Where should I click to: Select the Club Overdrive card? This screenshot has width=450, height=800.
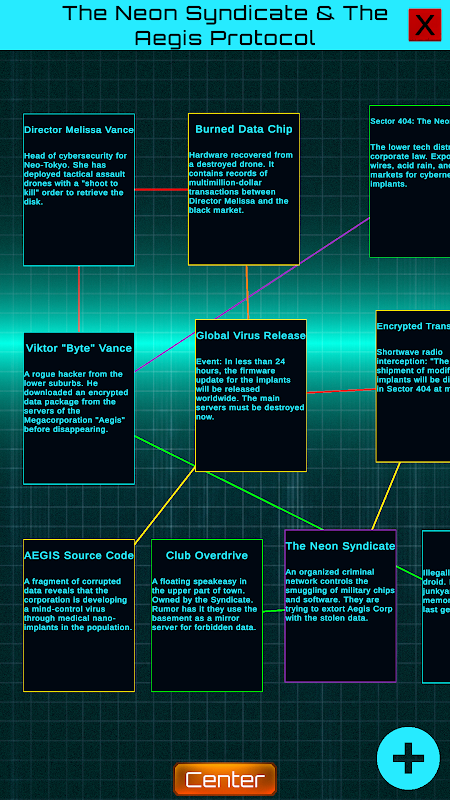pos(207,615)
